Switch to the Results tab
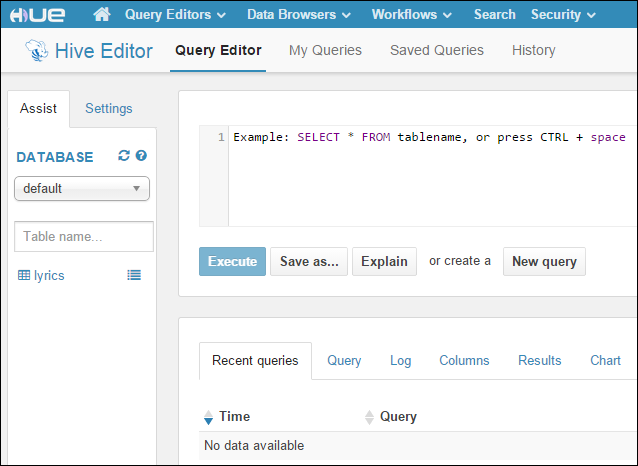 coord(540,361)
